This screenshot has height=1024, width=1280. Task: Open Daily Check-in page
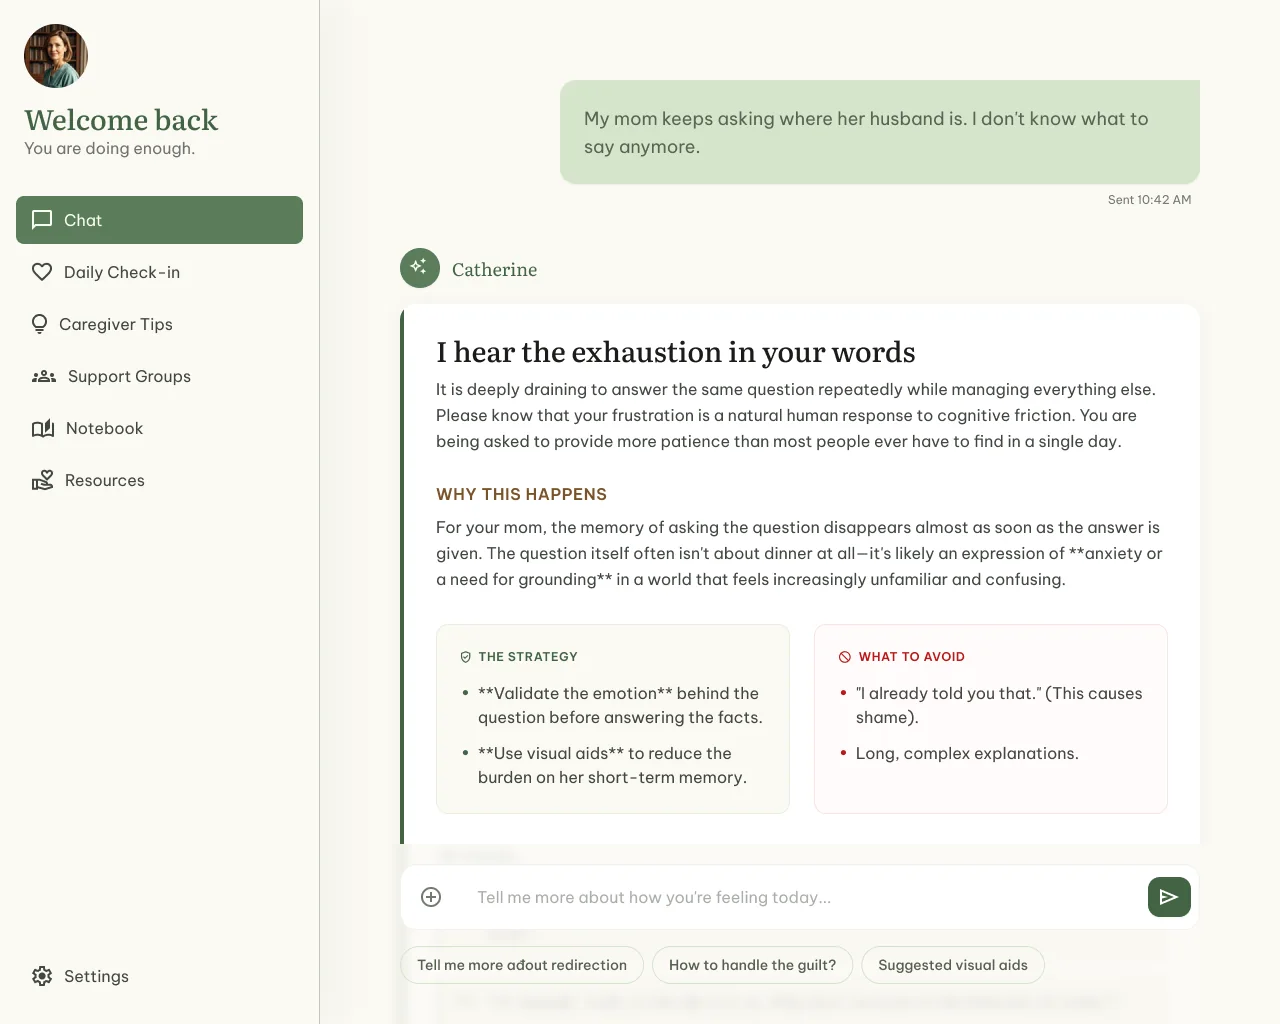click(159, 272)
